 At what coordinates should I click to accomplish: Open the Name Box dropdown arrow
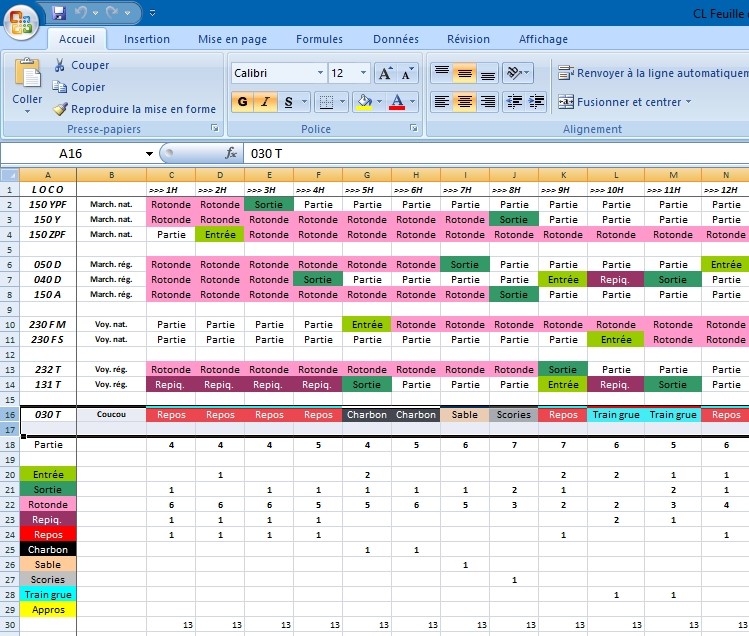tap(150, 154)
